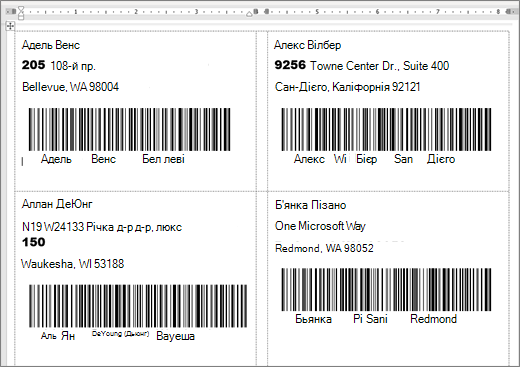Viewport: 520px width, 367px height.
Task: Click the line "Redmond, WA 98052"
Action: 324,248
